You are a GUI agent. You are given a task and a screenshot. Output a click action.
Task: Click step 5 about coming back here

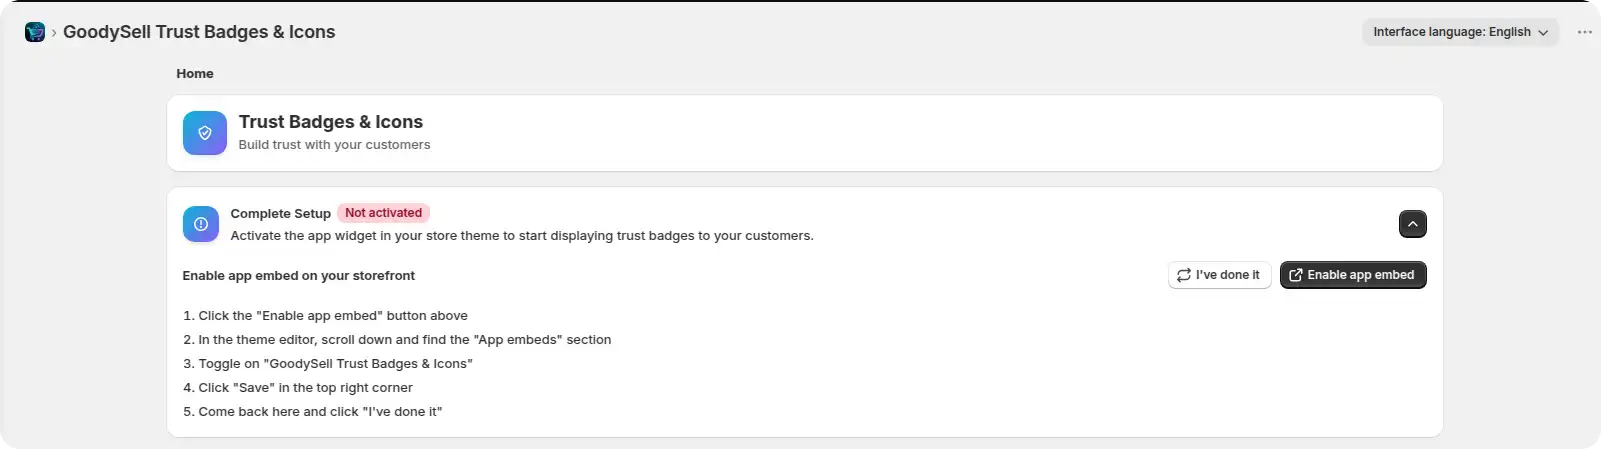click(x=312, y=412)
